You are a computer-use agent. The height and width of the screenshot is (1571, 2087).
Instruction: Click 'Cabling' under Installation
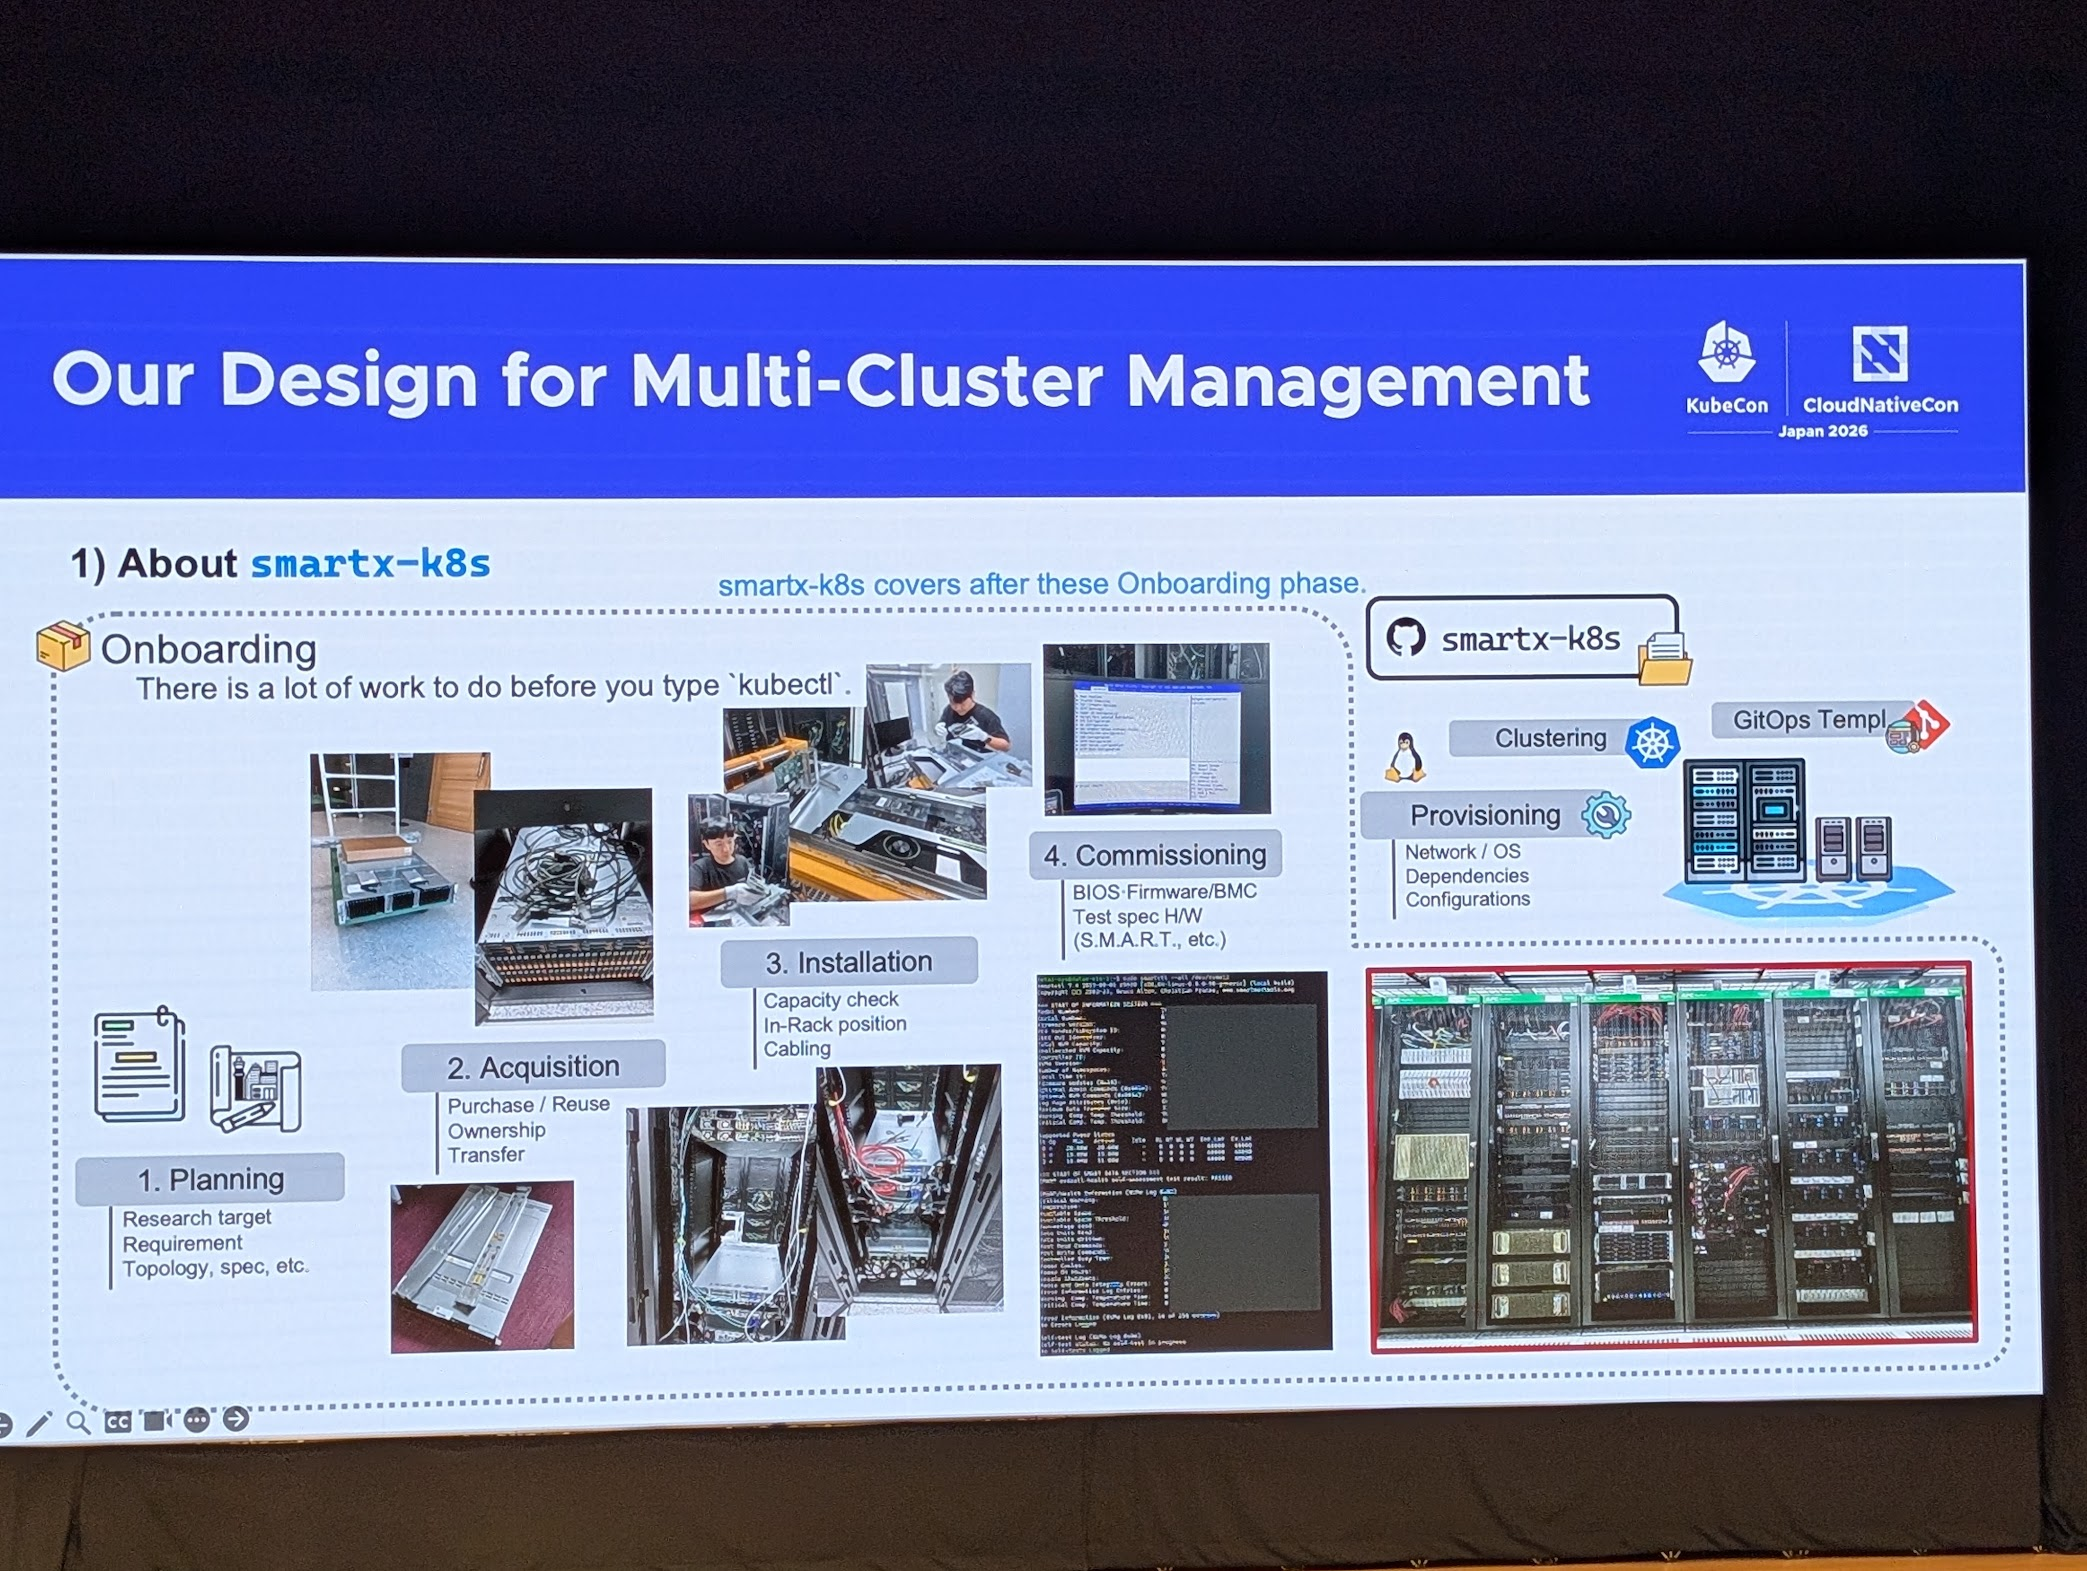tap(797, 1049)
